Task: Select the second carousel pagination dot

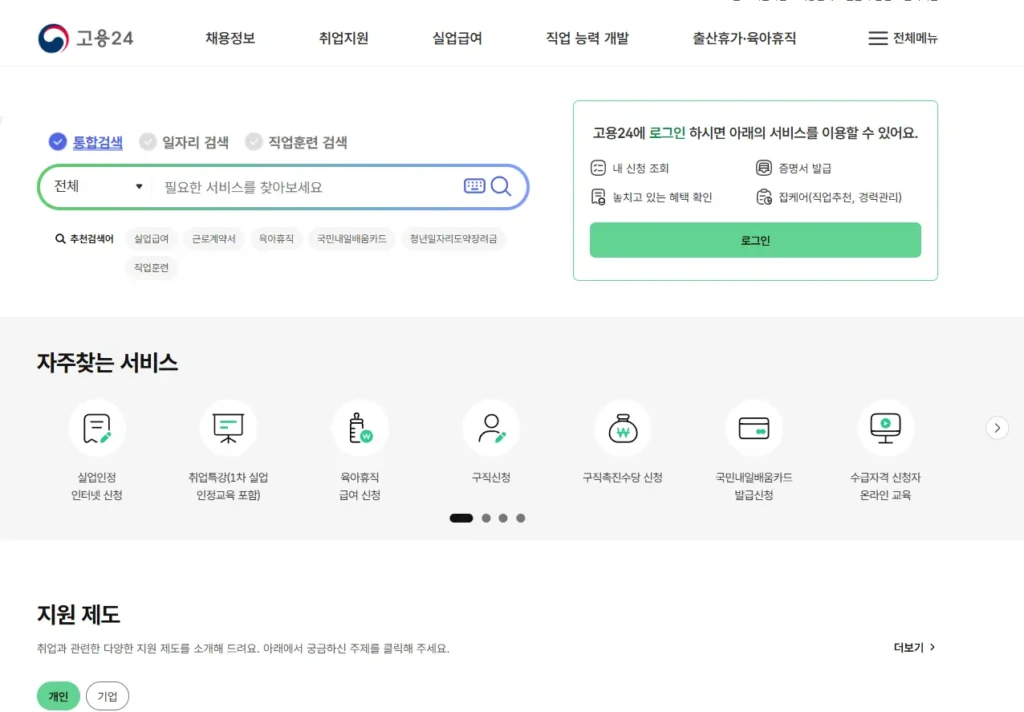Action: (485, 518)
